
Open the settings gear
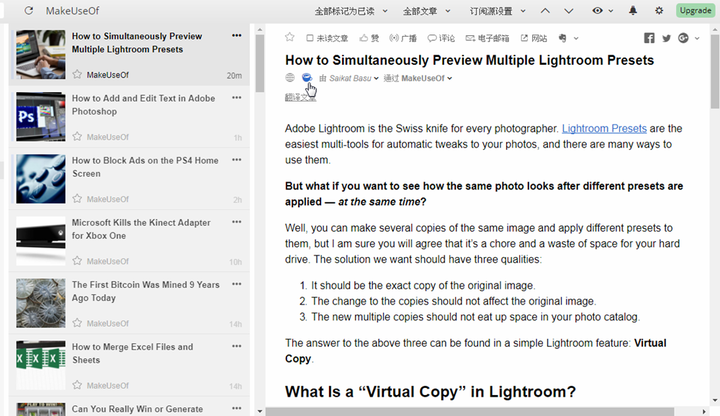659,11
